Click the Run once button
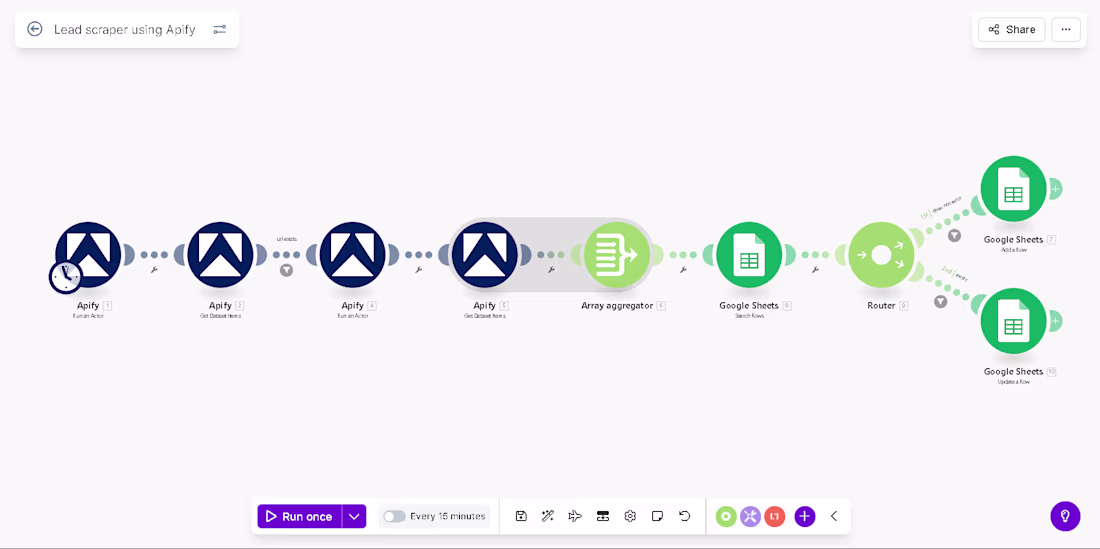Image resolution: width=1100 pixels, height=549 pixels. (x=300, y=517)
